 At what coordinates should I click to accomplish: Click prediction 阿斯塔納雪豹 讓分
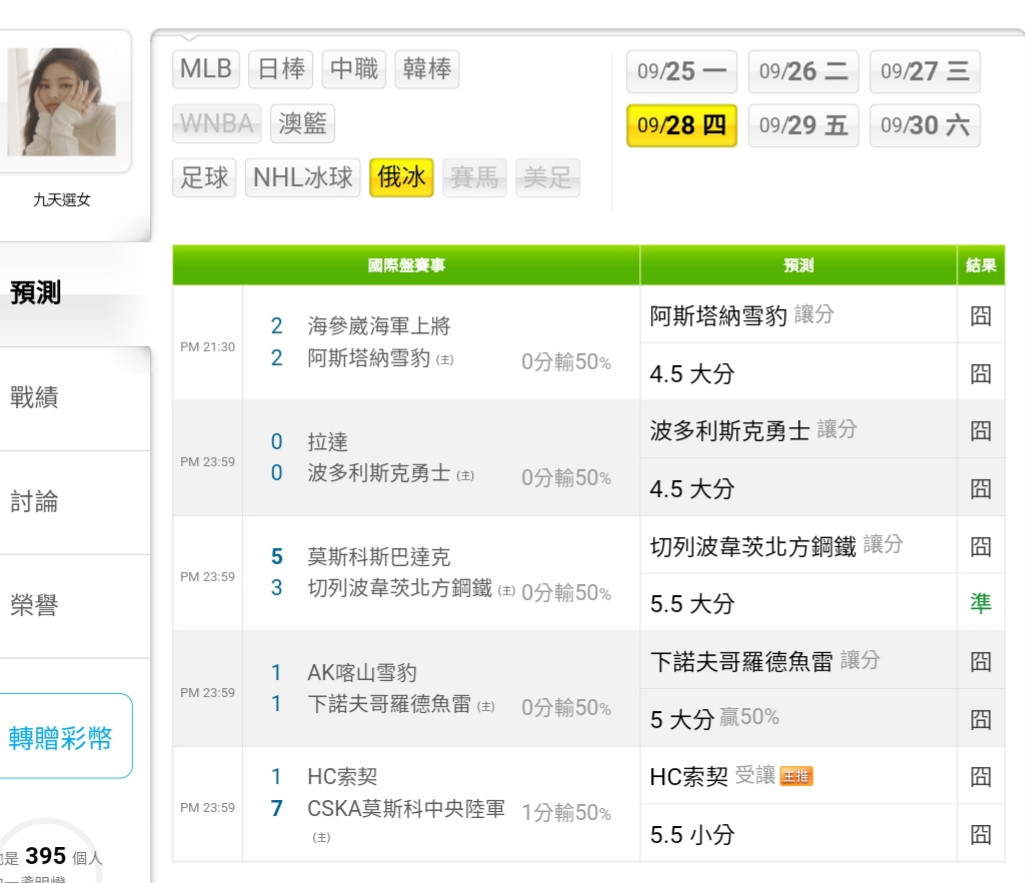742,315
